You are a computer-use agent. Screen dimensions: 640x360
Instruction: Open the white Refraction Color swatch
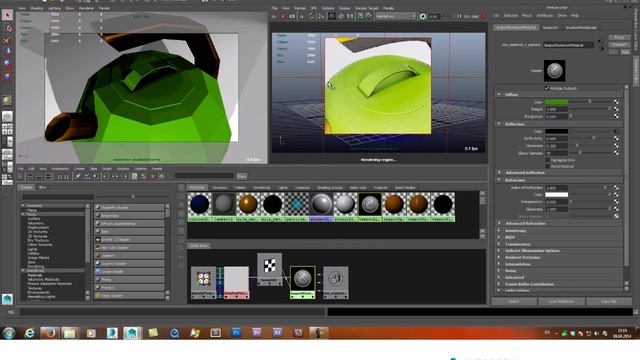point(556,195)
